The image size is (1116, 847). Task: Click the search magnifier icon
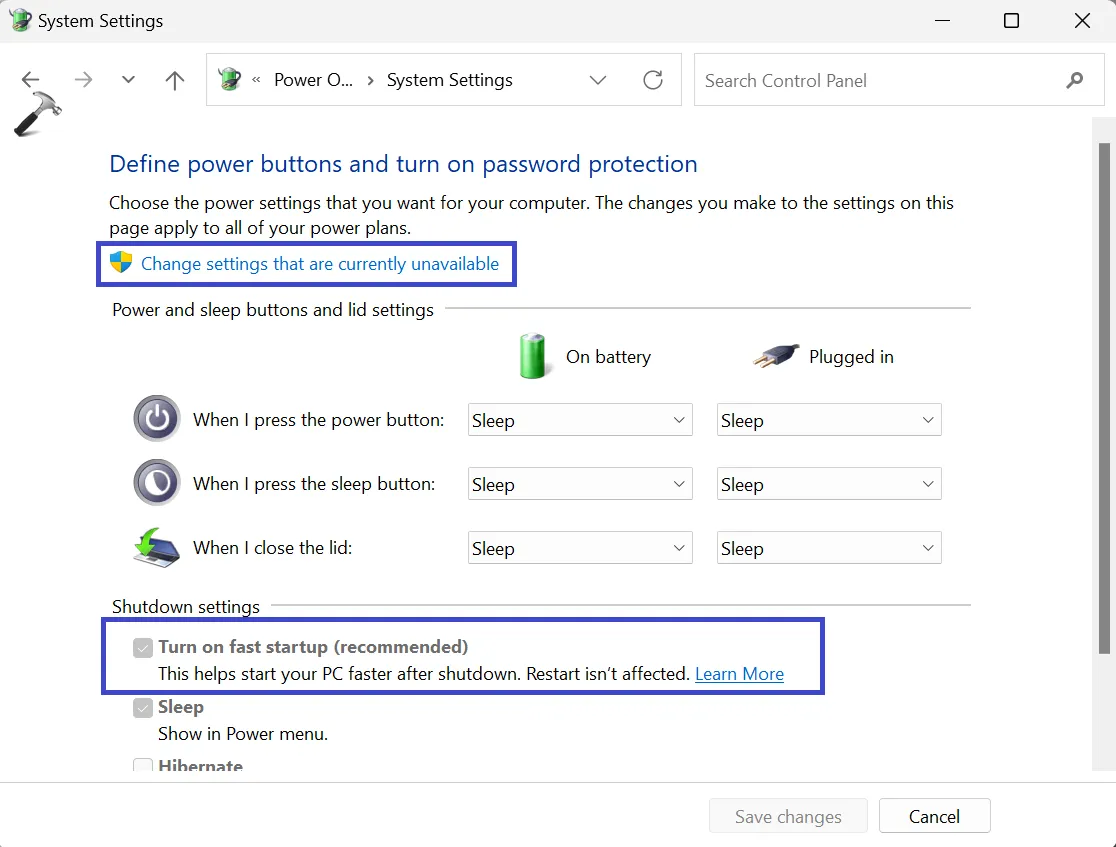tap(1074, 80)
